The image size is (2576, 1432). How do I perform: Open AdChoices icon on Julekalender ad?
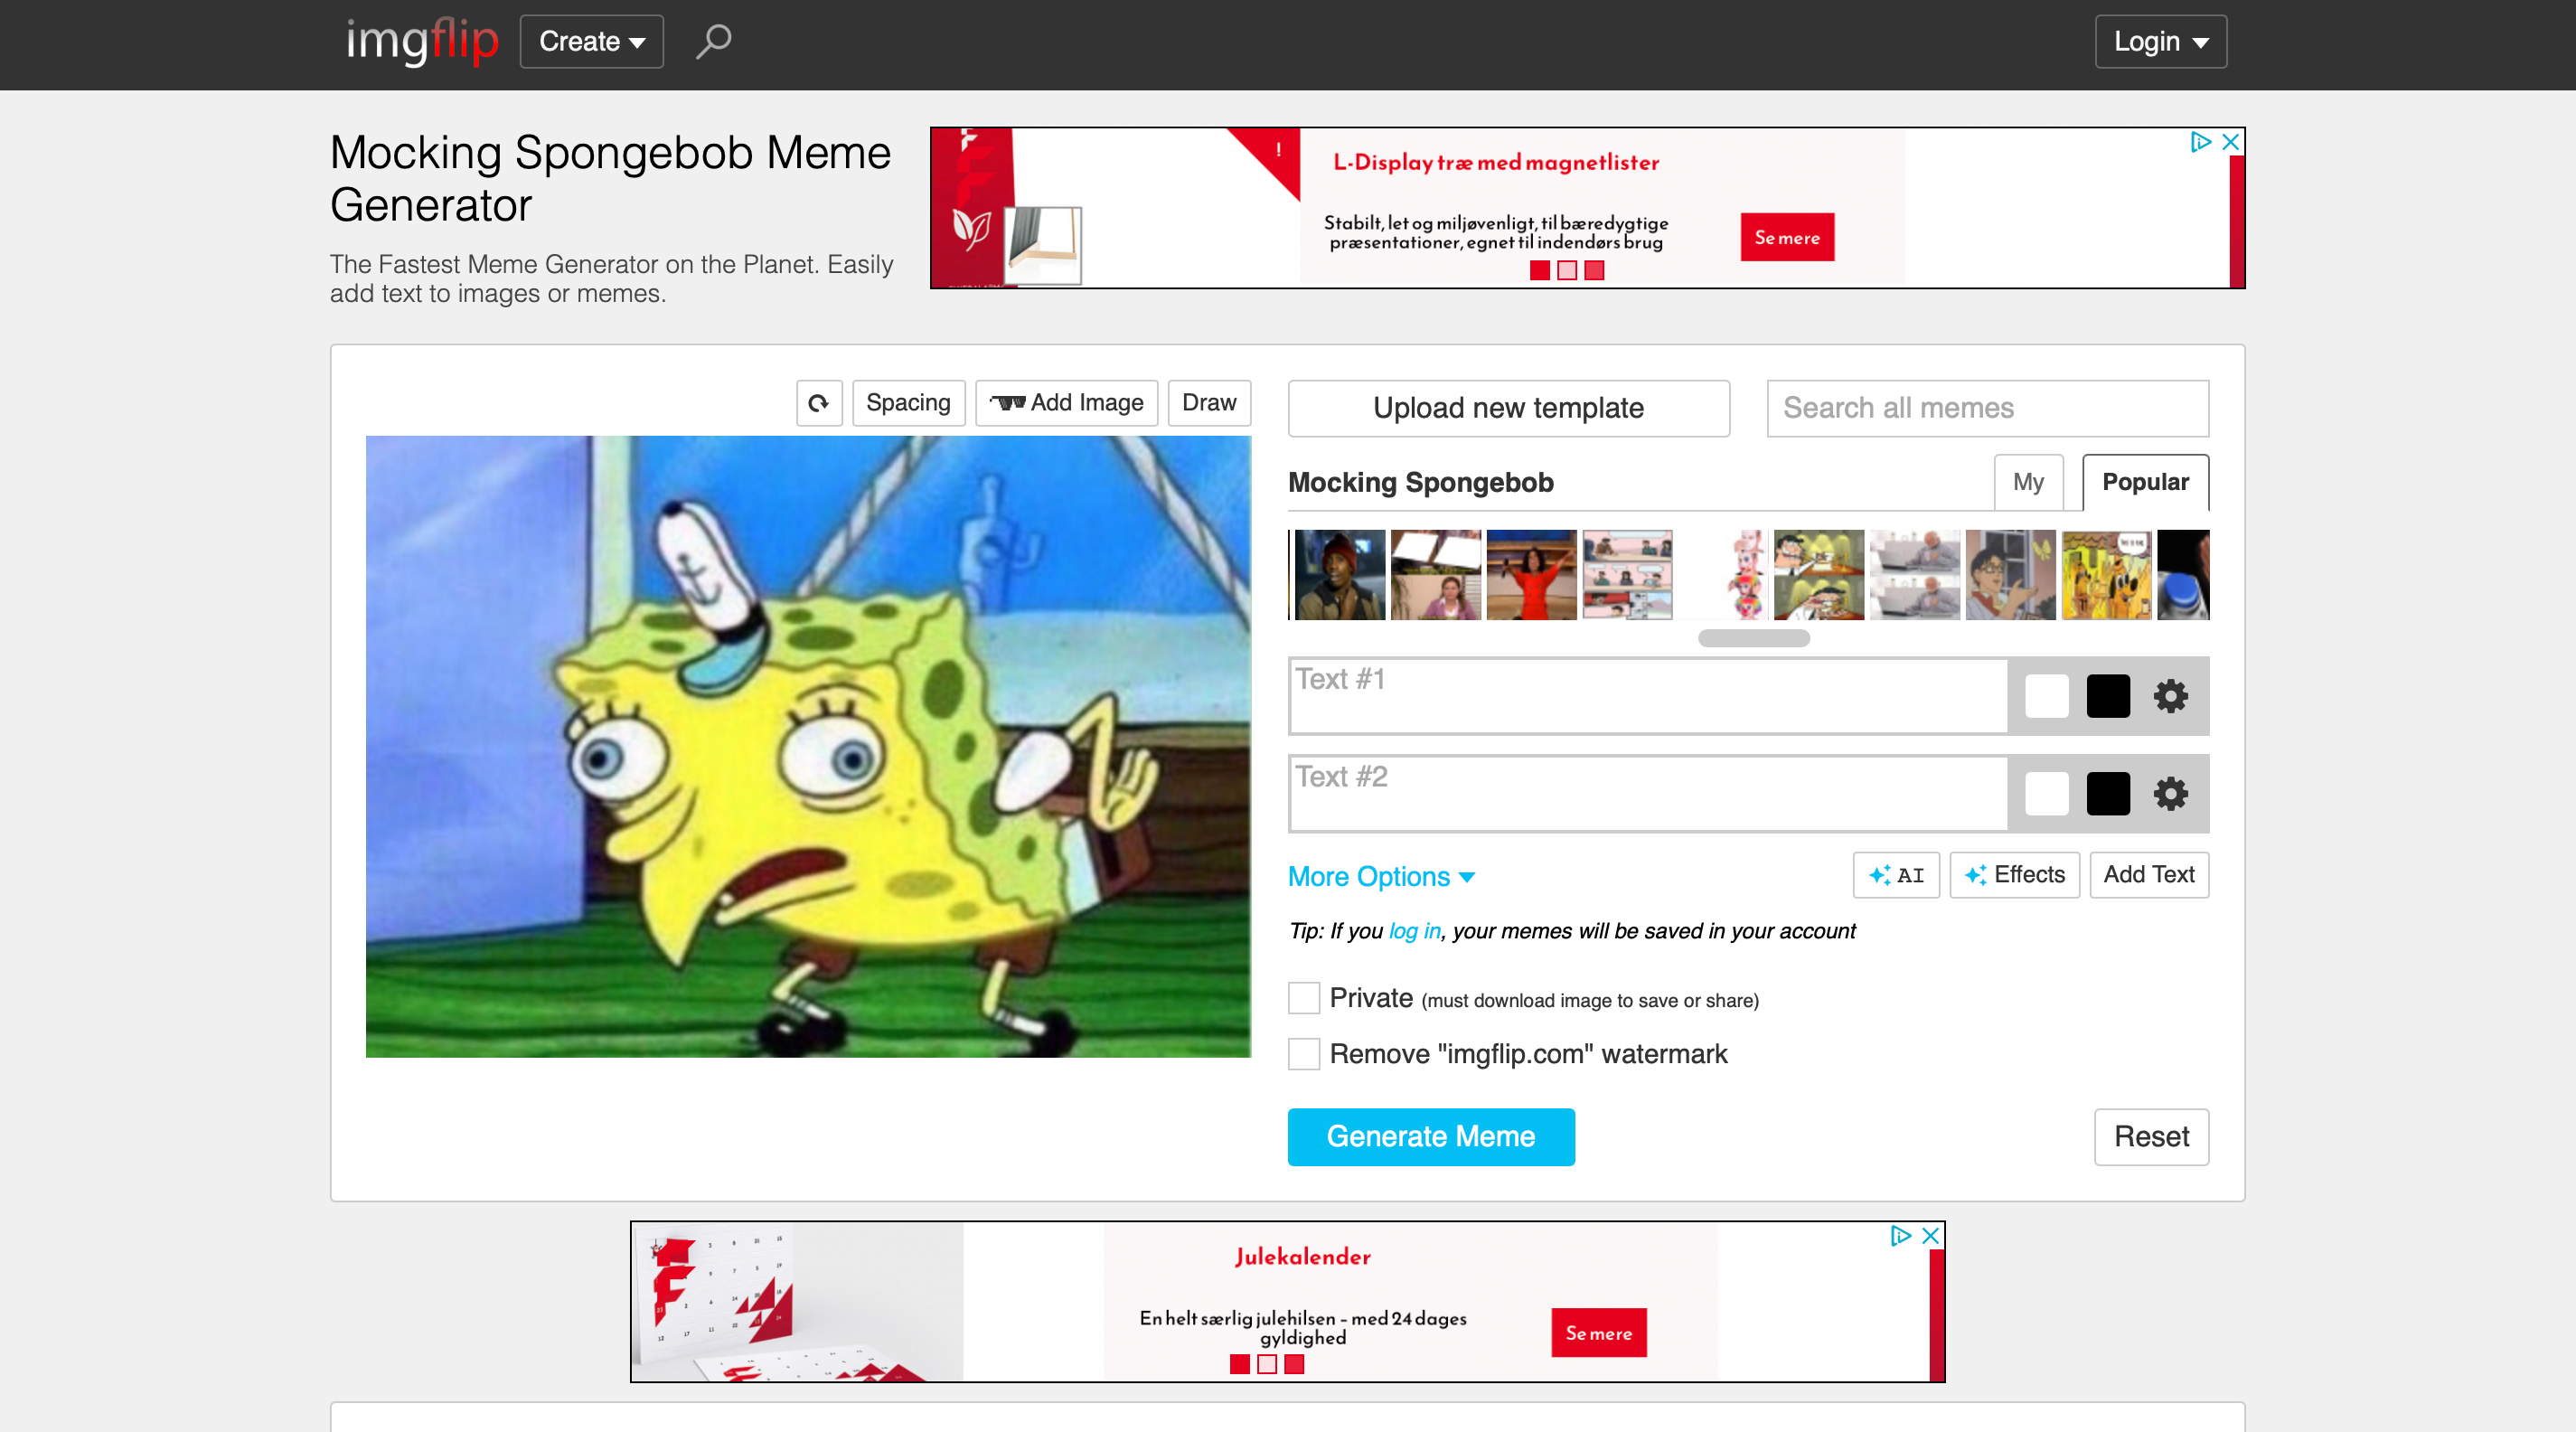(1901, 1236)
